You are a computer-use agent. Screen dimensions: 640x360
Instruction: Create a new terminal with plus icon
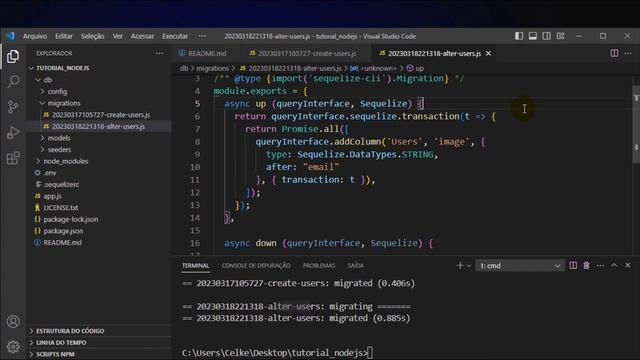click(x=460, y=265)
